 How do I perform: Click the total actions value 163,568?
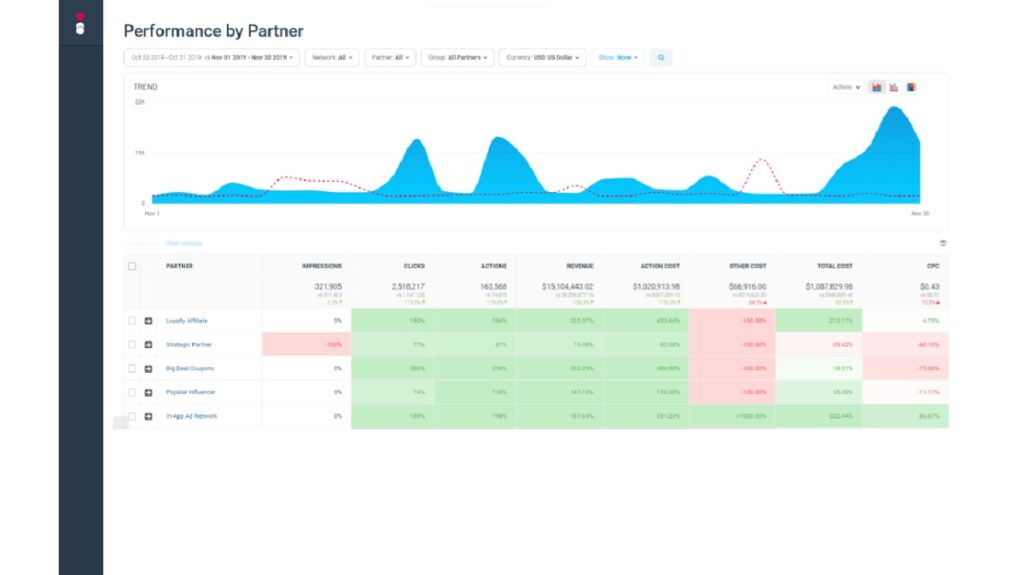point(493,287)
